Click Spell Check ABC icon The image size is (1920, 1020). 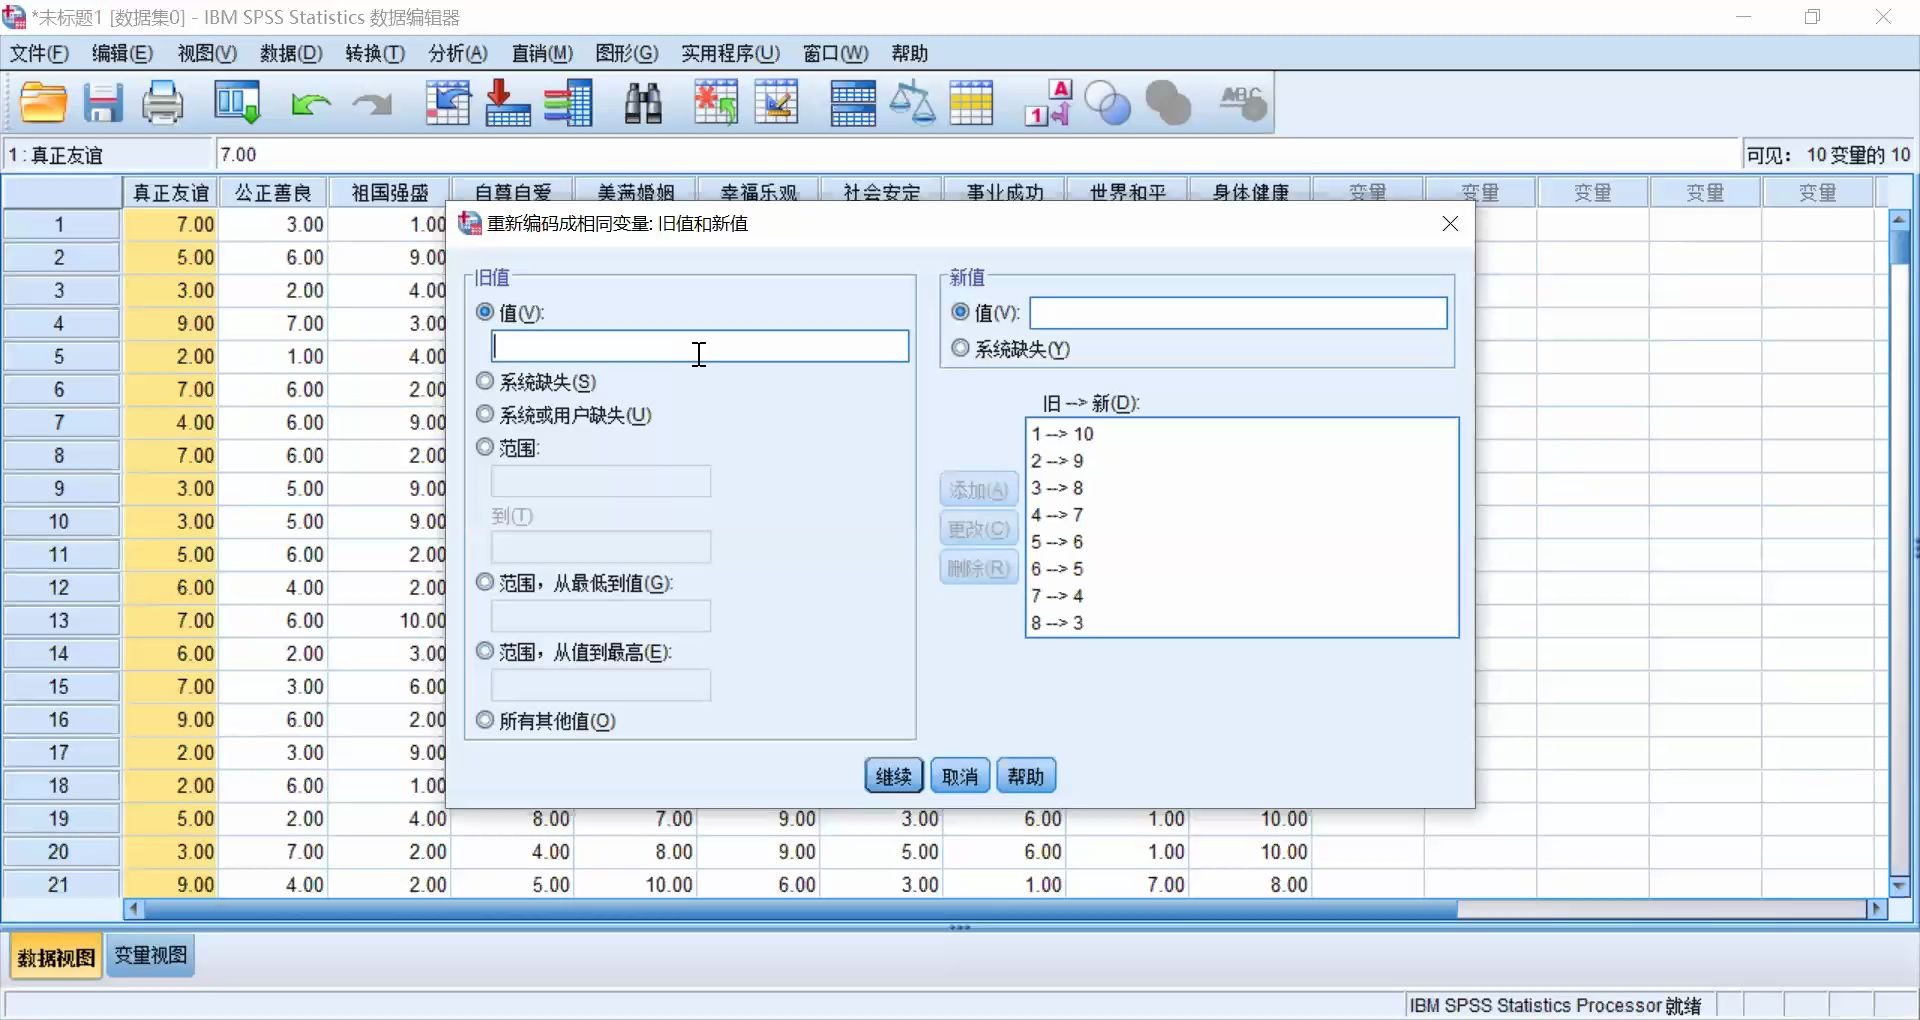pos(1243,103)
